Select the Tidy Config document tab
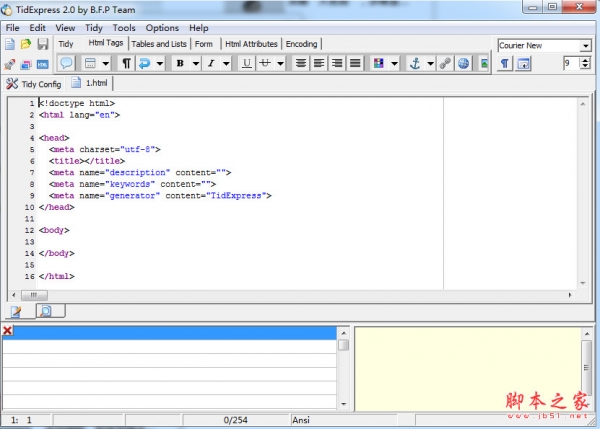Viewport: 600px width, 429px height. click(x=34, y=84)
